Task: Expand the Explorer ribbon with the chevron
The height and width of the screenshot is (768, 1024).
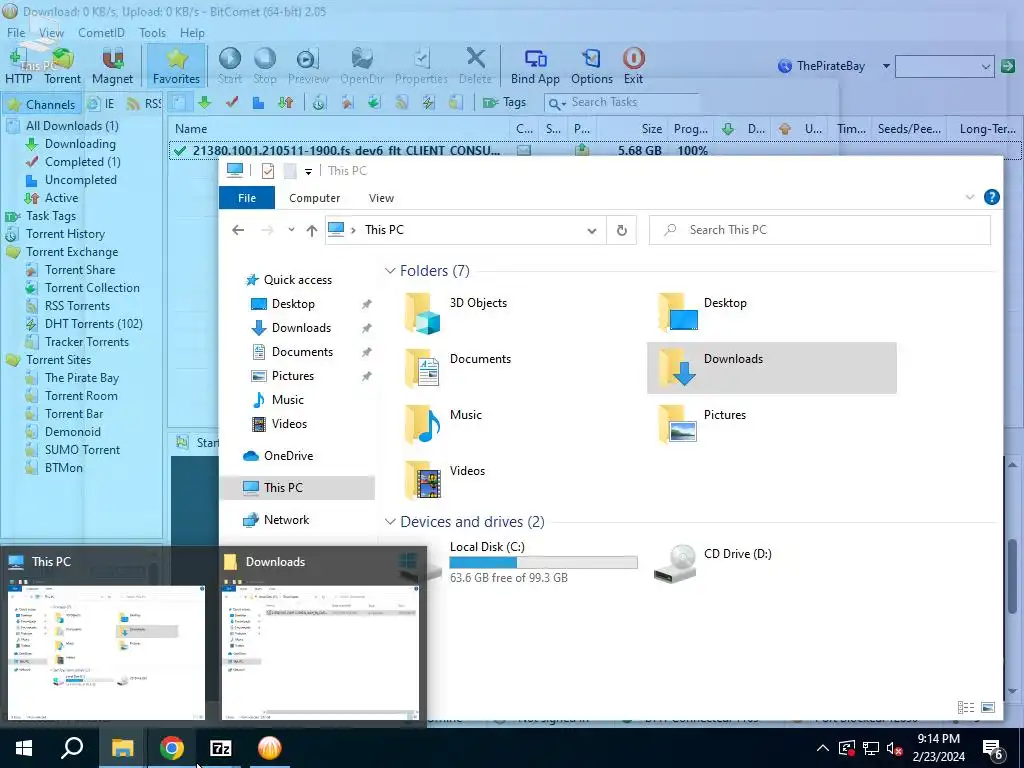Action: (x=970, y=197)
